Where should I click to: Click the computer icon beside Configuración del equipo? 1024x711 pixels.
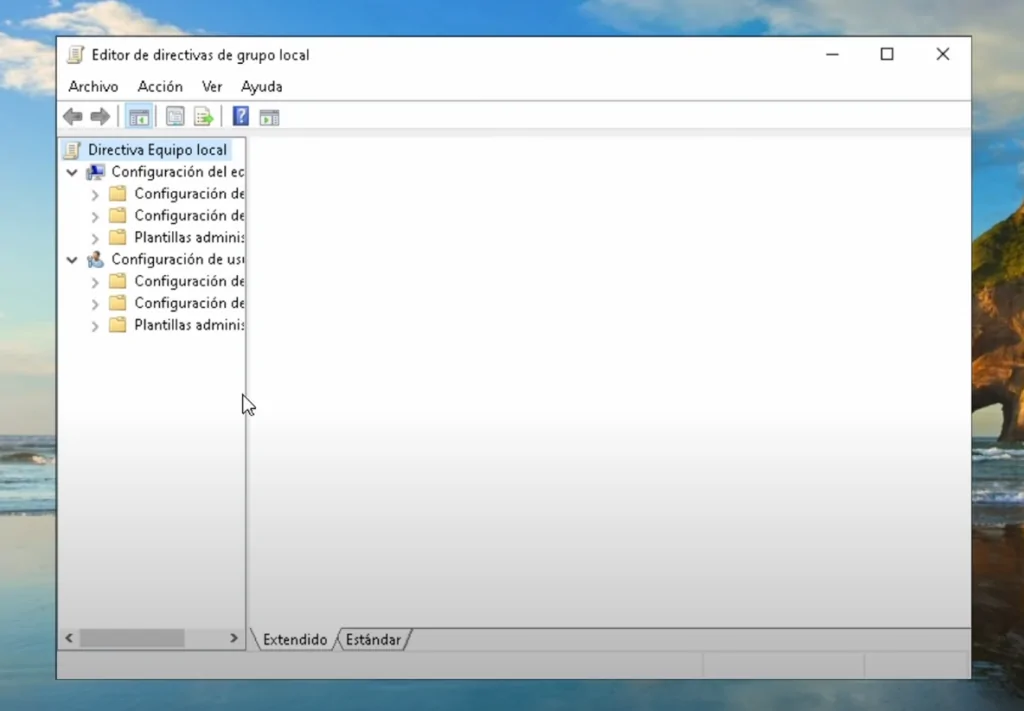[x=95, y=172]
